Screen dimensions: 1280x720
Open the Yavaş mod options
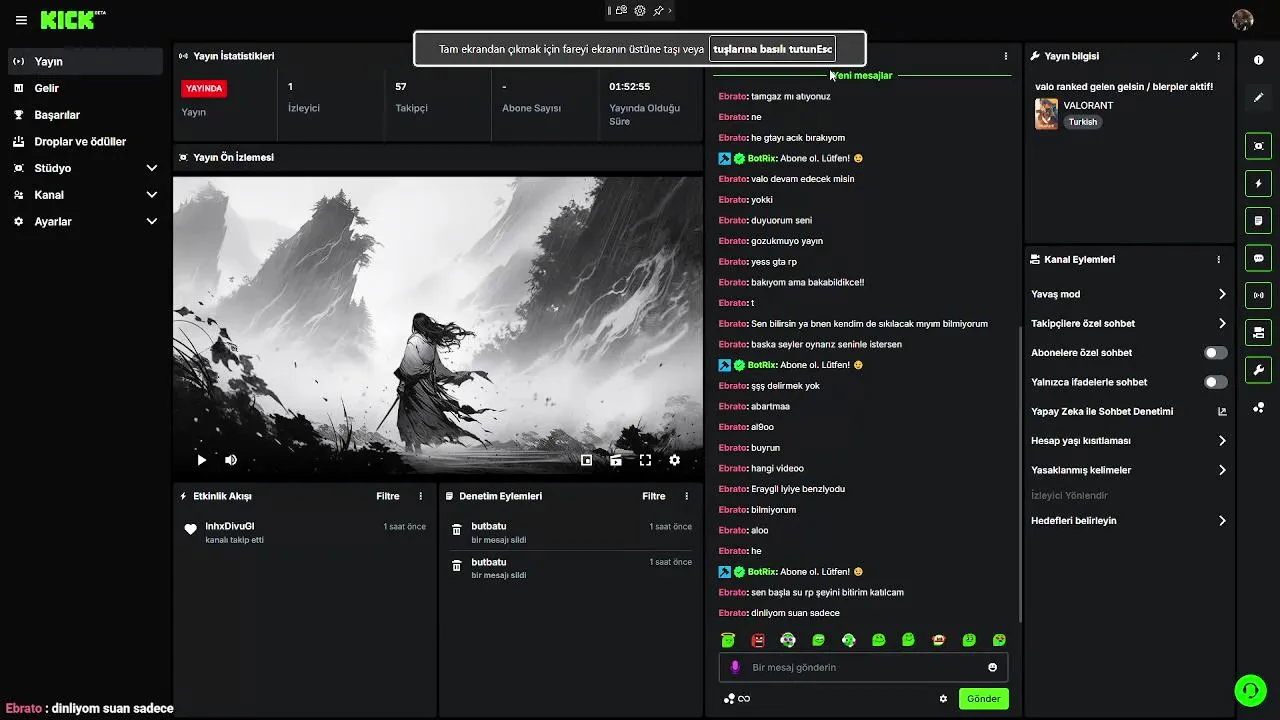pyautogui.click(x=1129, y=294)
